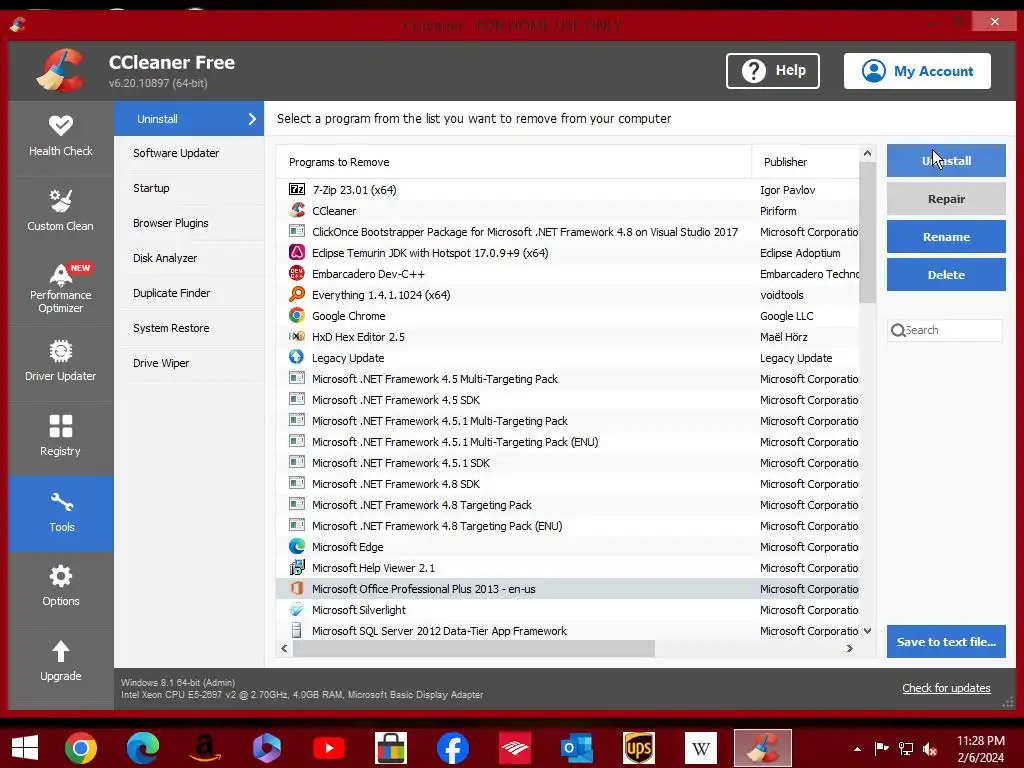This screenshot has height=768, width=1024.
Task: Click the muted volume tray icon
Action: click(929, 749)
